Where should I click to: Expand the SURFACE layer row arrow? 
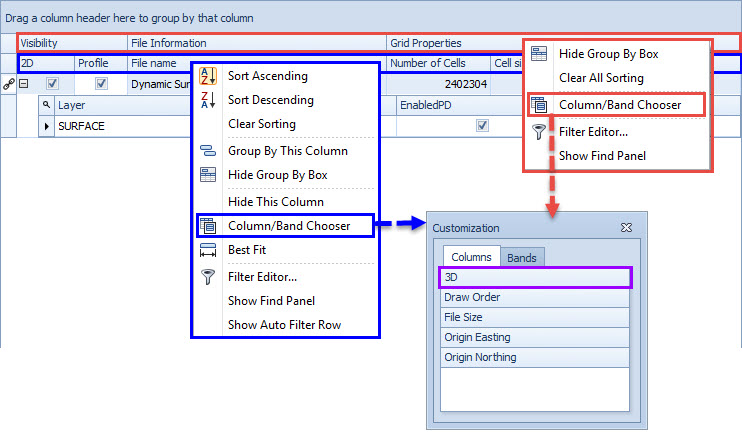[x=46, y=126]
